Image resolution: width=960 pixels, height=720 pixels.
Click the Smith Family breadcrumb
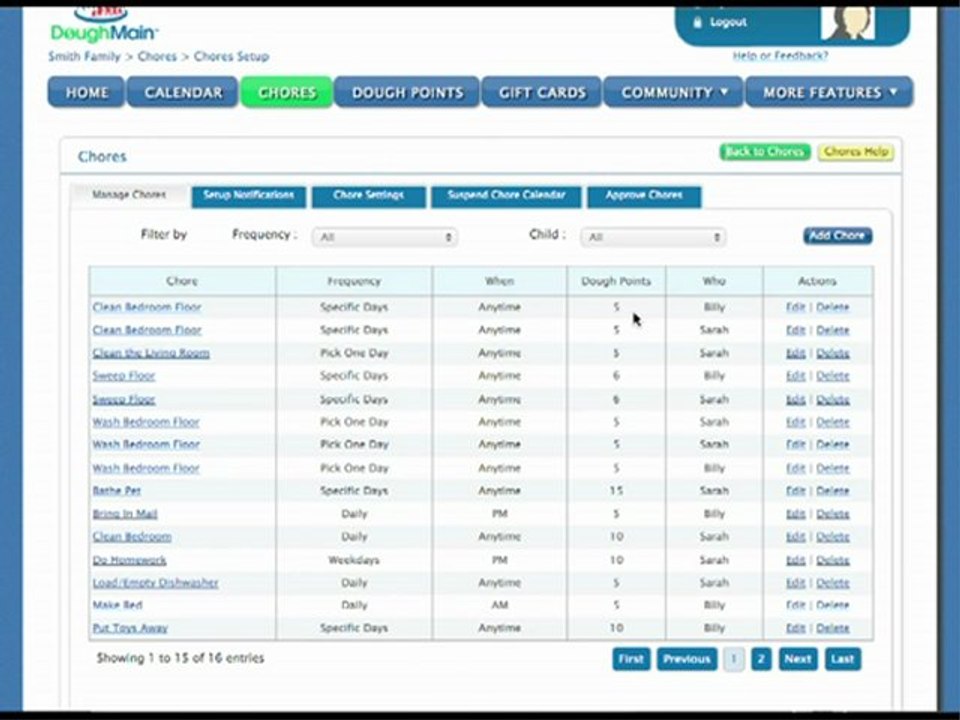click(x=84, y=56)
